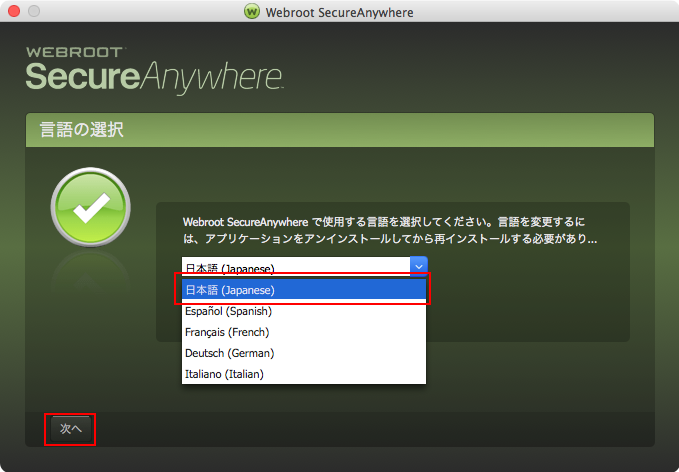Screen dimensions: 679x472
Task: Pick Deutsch (German) from the list
Action: click(304, 353)
